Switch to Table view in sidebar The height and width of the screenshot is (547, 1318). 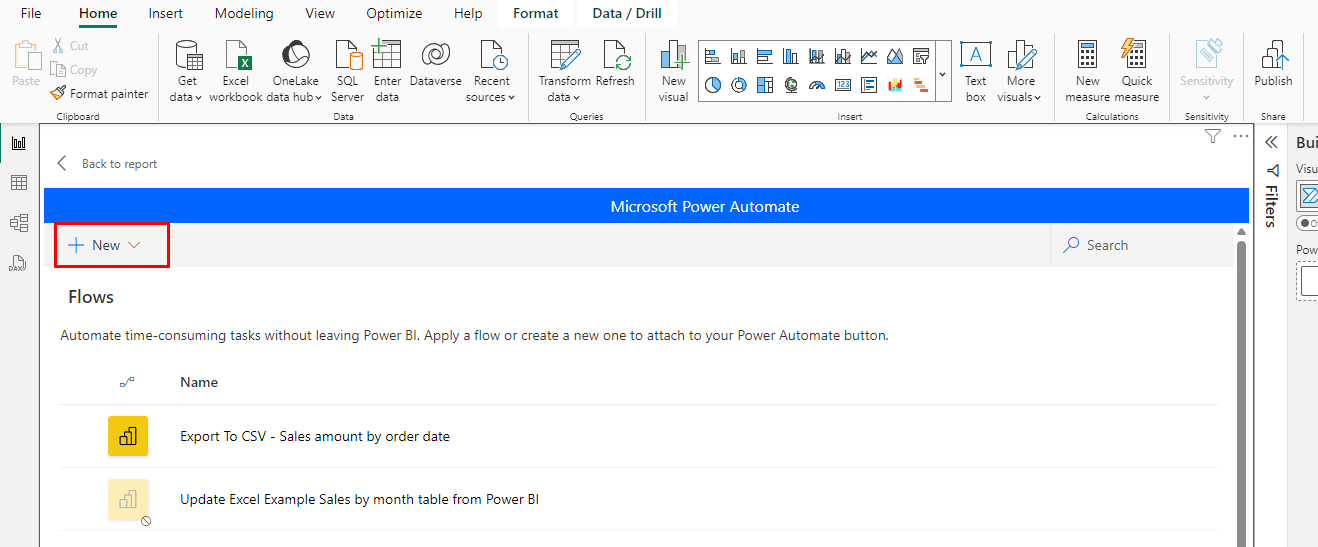tap(18, 182)
